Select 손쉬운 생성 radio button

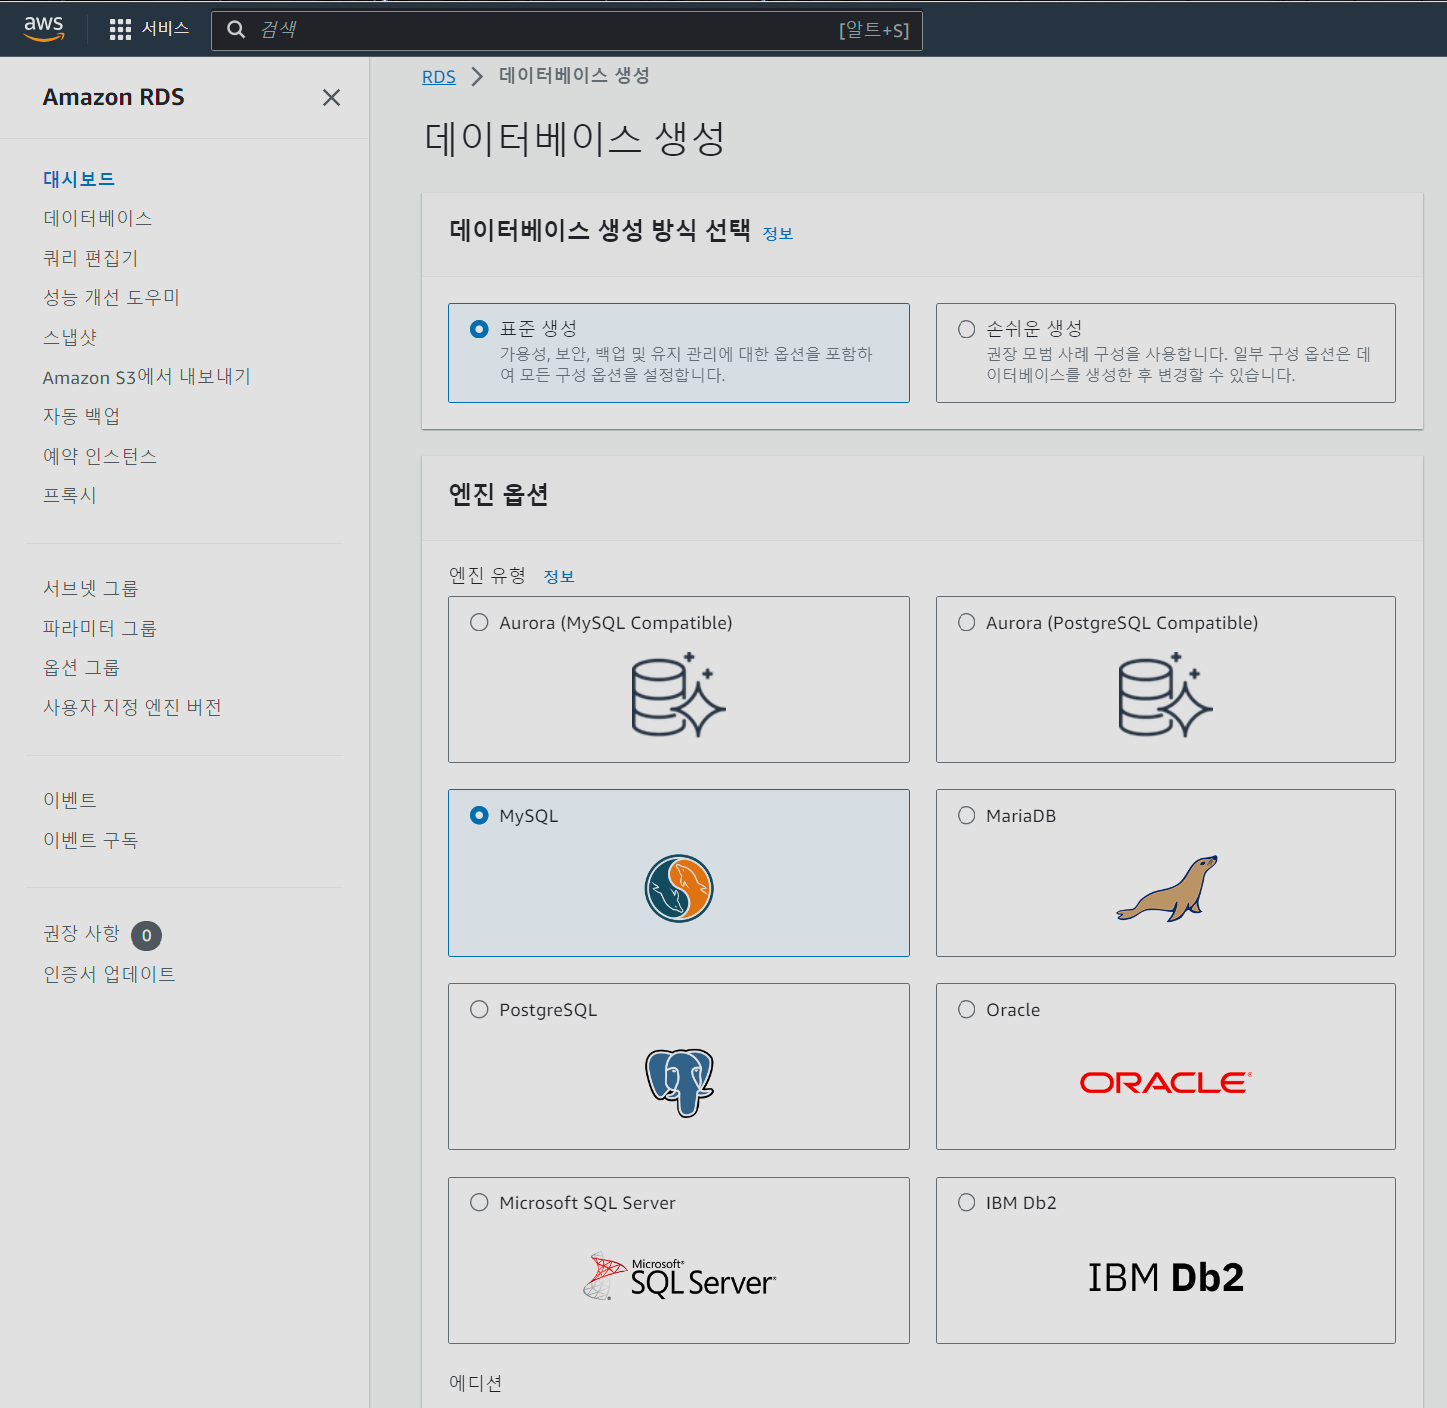pyautogui.click(x=967, y=329)
